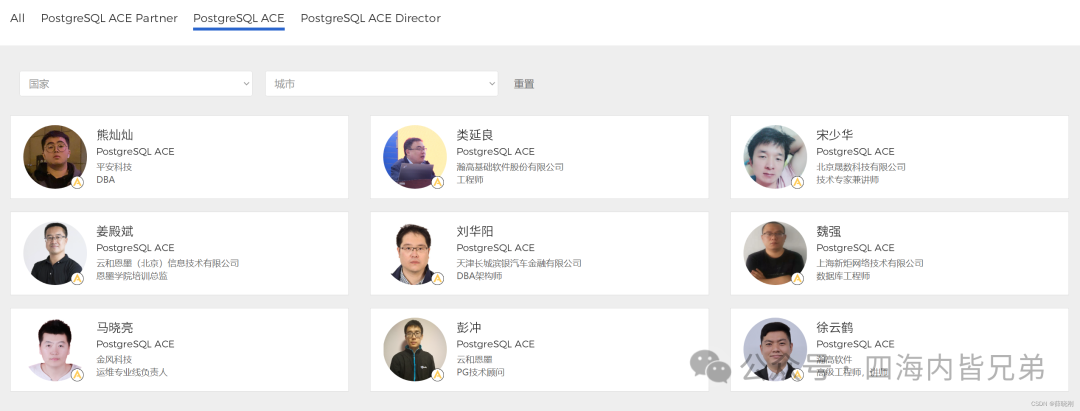
Task: Click PostgreSQL ACE label under 魏强
Action: (x=855, y=248)
